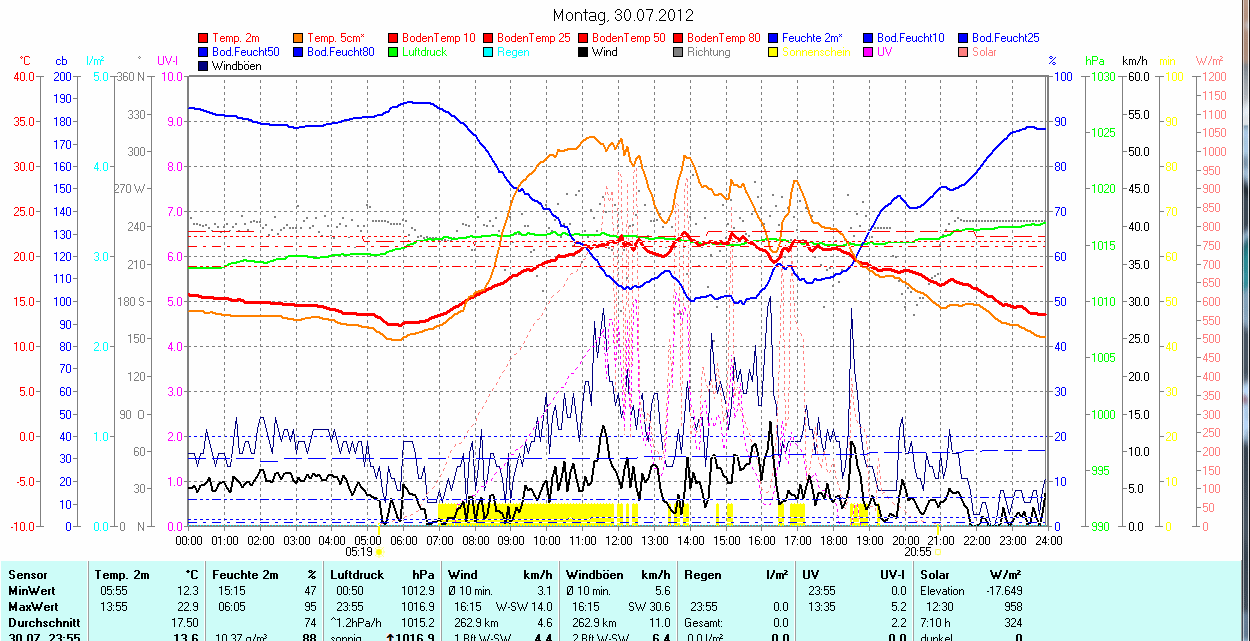Click the chart title Montag, 30.07.2012
Viewport: 1250px width, 641px height.
click(623, 16)
